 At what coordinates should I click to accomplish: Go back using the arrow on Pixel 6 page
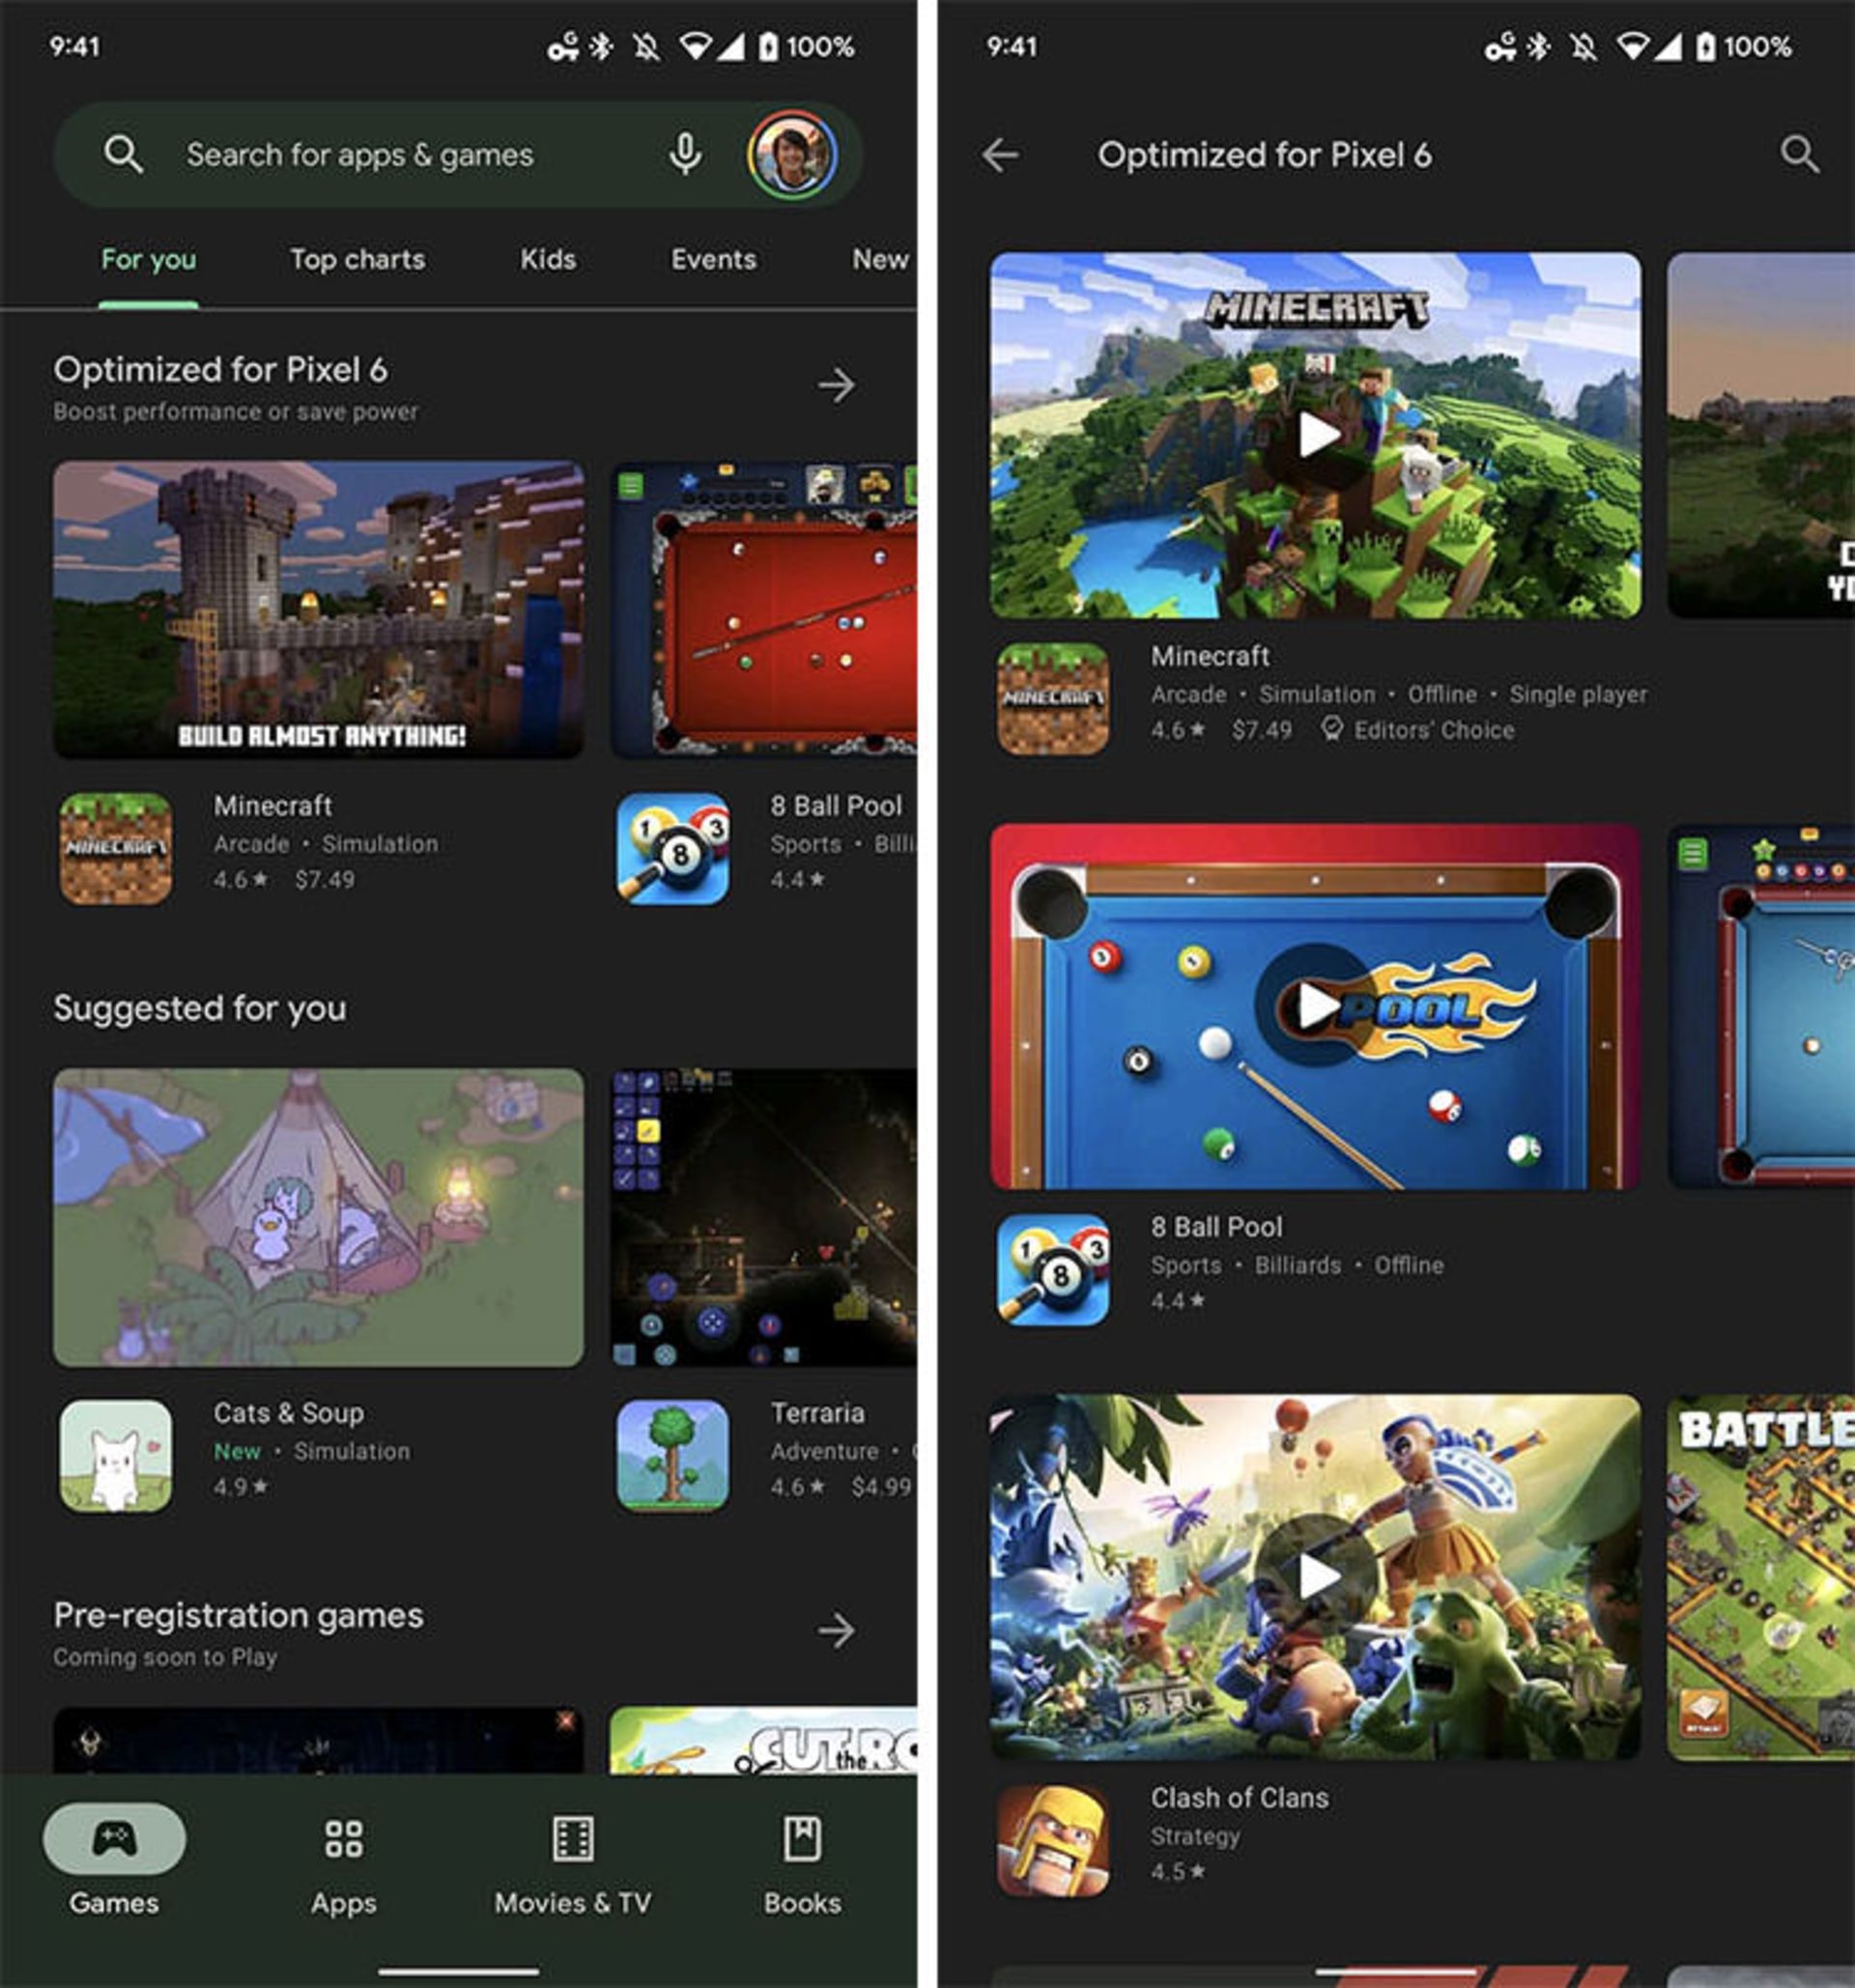pyautogui.click(x=1000, y=155)
